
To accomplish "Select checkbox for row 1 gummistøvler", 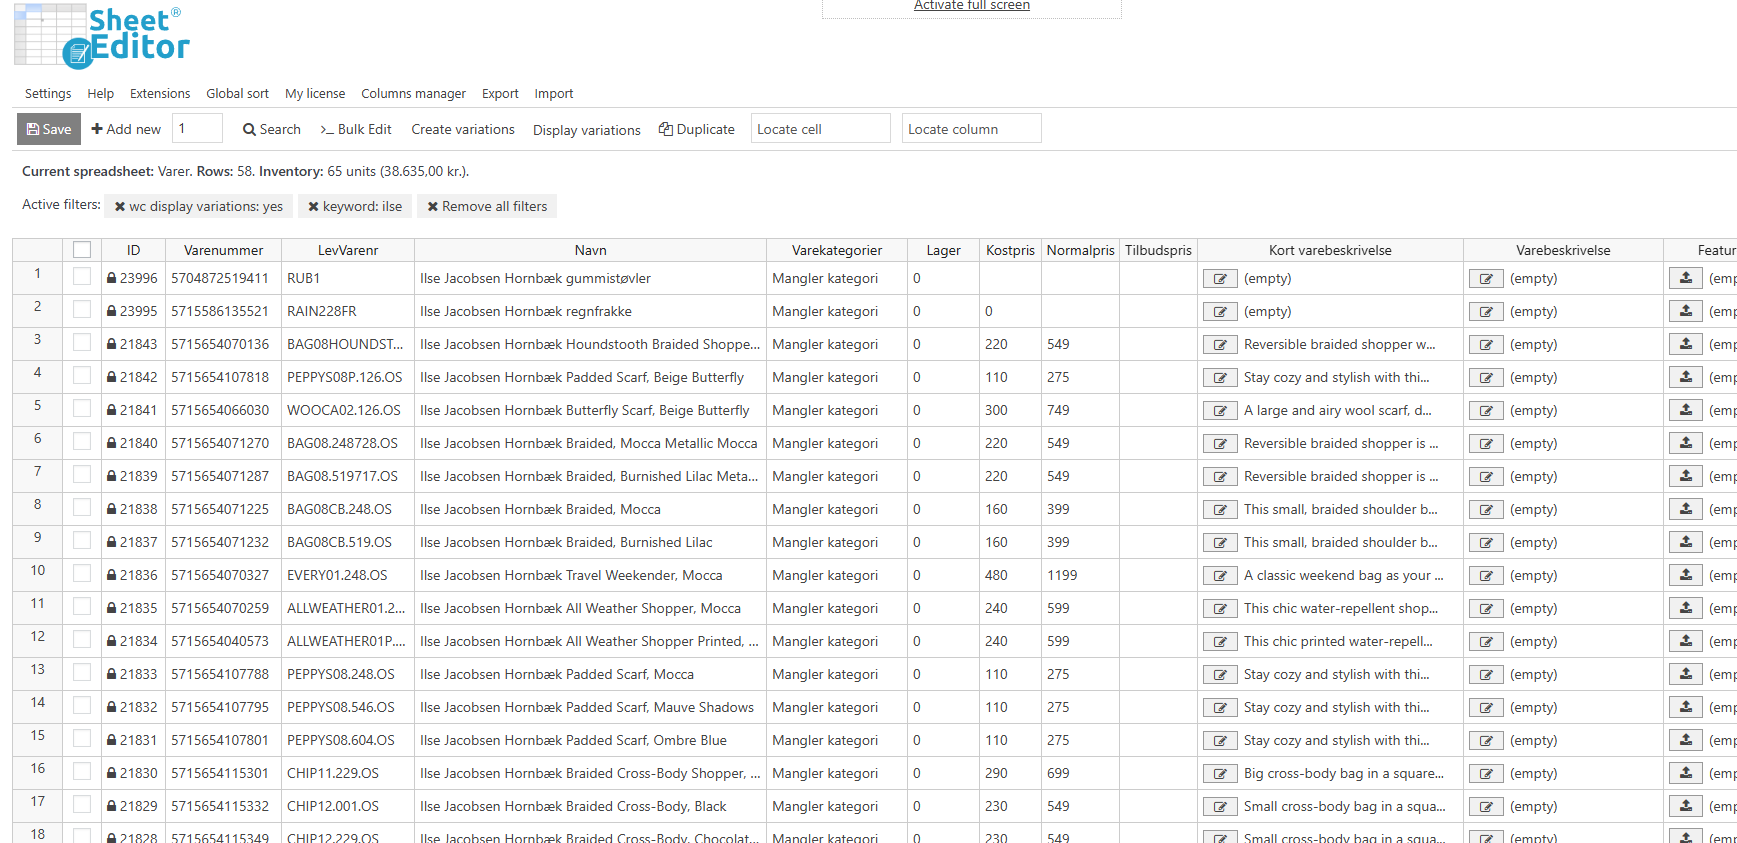I will 82,277.
